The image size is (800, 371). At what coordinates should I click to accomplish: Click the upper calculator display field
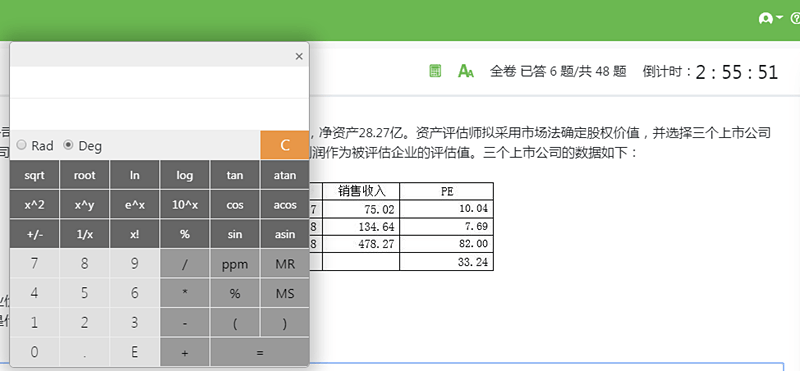click(159, 82)
